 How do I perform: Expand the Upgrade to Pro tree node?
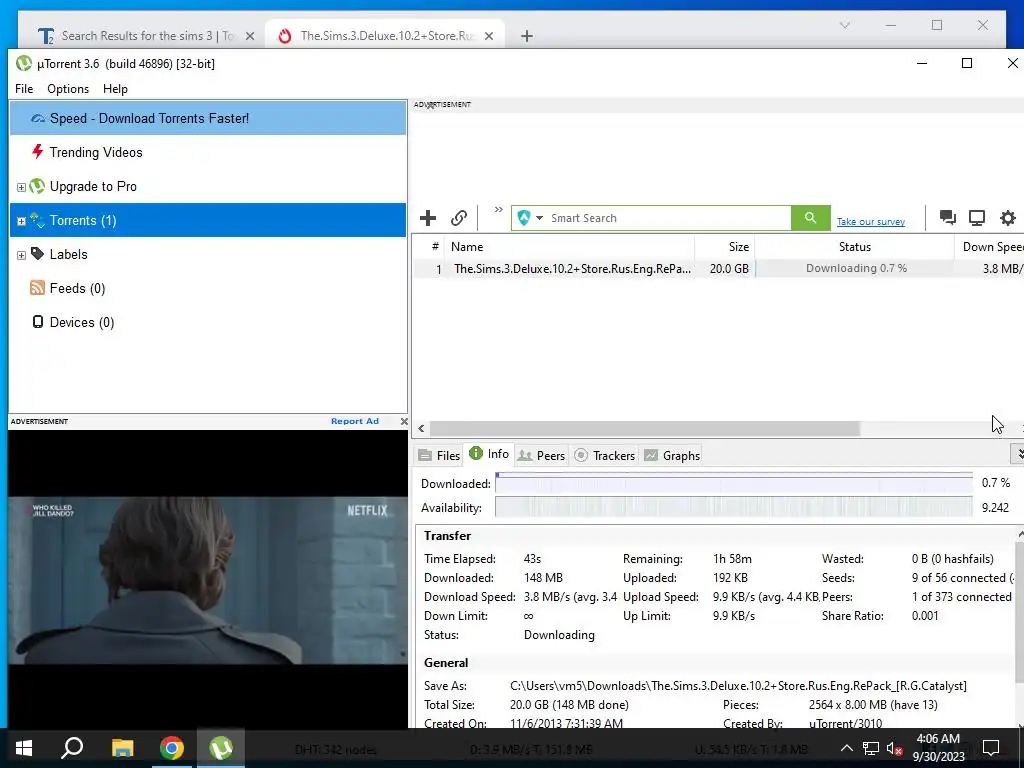(x=21, y=187)
